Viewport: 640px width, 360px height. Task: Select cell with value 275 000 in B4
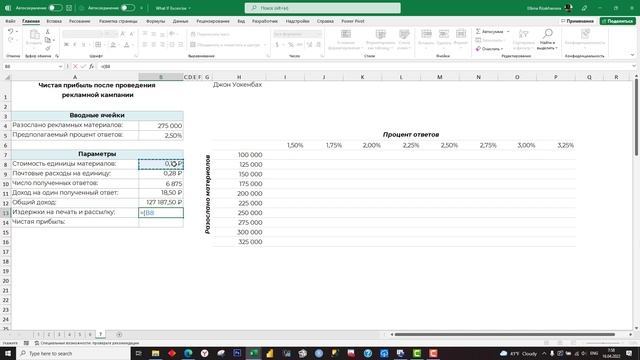tap(161, 126)
